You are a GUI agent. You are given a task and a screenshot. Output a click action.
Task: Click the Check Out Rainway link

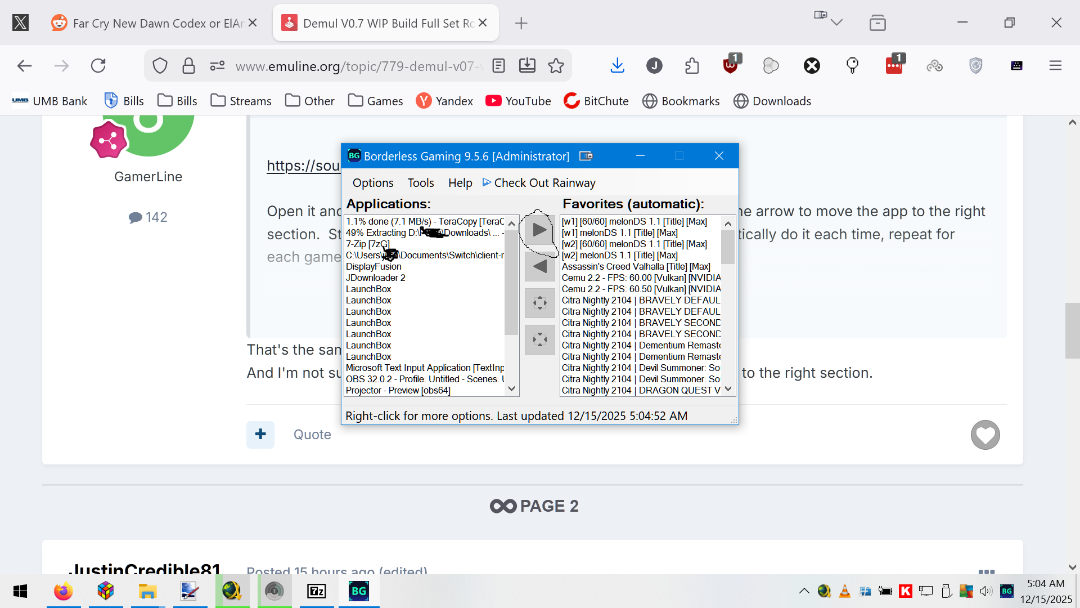click(x=544, y=183)
